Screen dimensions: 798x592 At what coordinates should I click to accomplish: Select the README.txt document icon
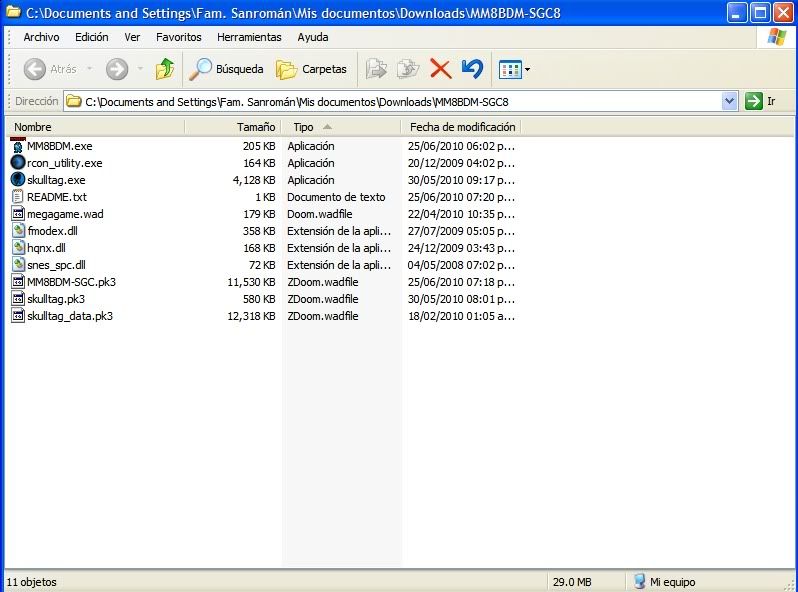click(x=18, y=197)
